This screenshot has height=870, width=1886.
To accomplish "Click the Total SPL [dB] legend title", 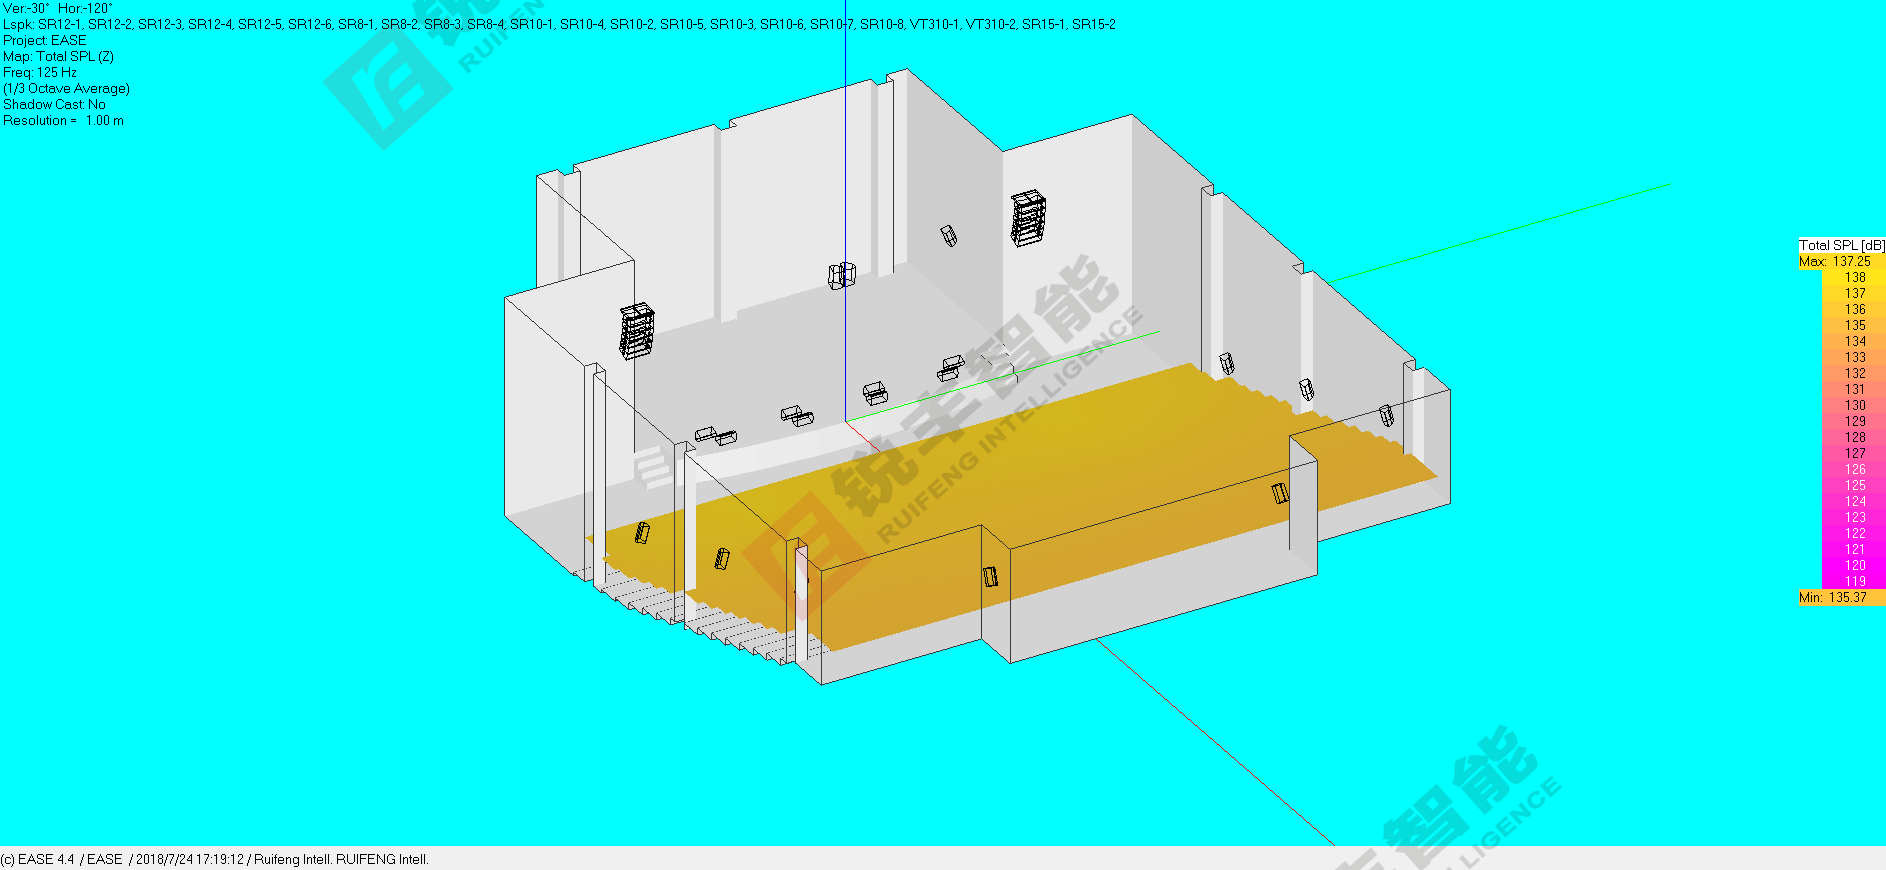I will click(x=1841, y=245).
